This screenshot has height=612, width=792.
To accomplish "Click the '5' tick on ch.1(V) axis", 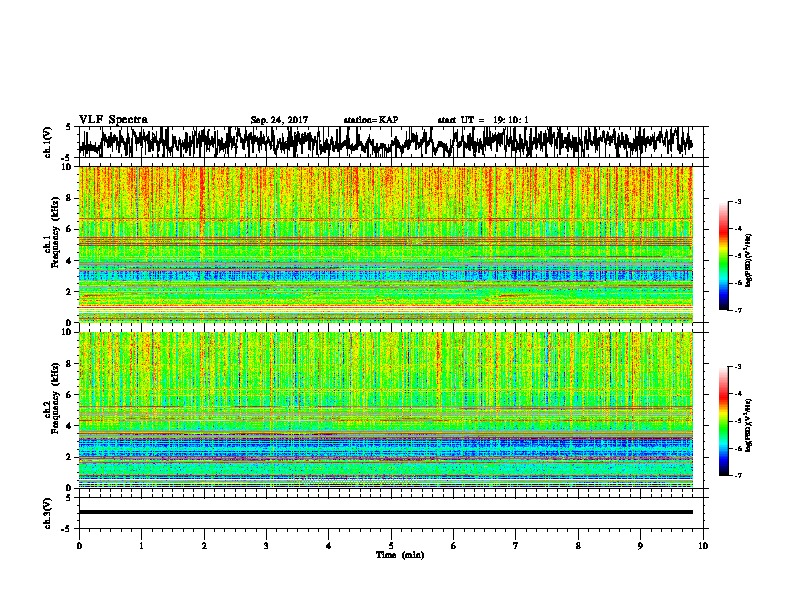I will [68, 127].
